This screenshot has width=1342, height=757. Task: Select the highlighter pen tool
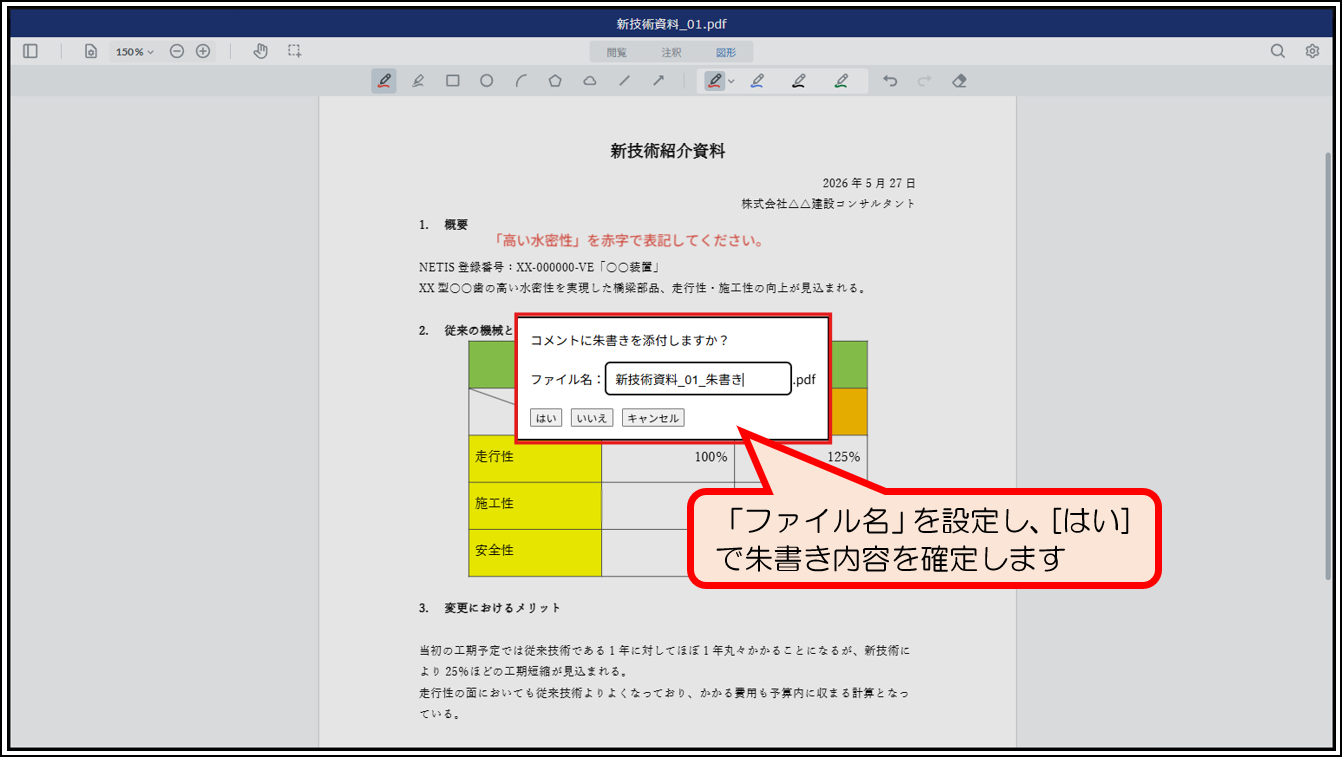(418, 81)
